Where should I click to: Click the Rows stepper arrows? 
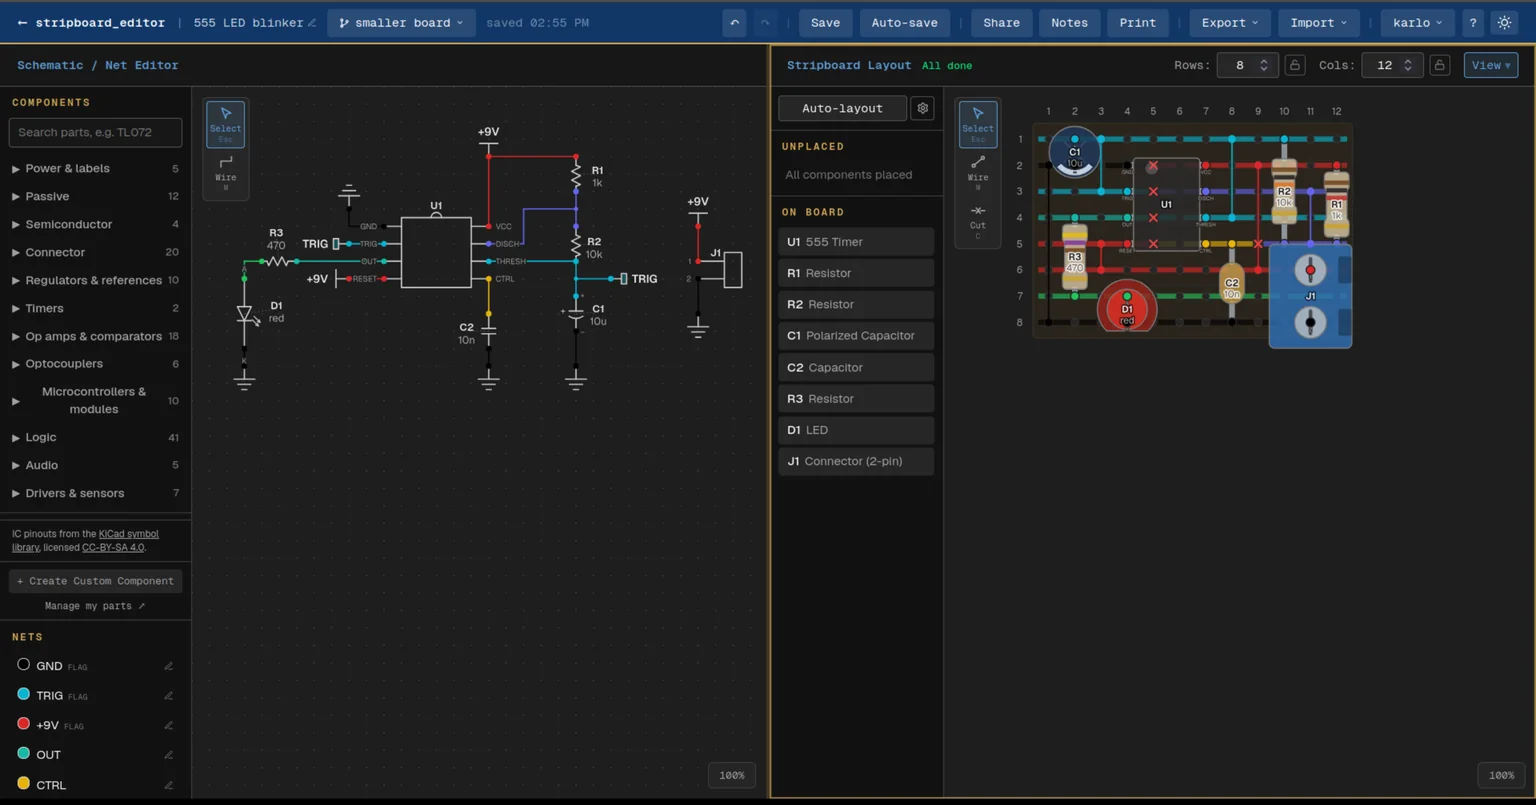(1264, 65)
